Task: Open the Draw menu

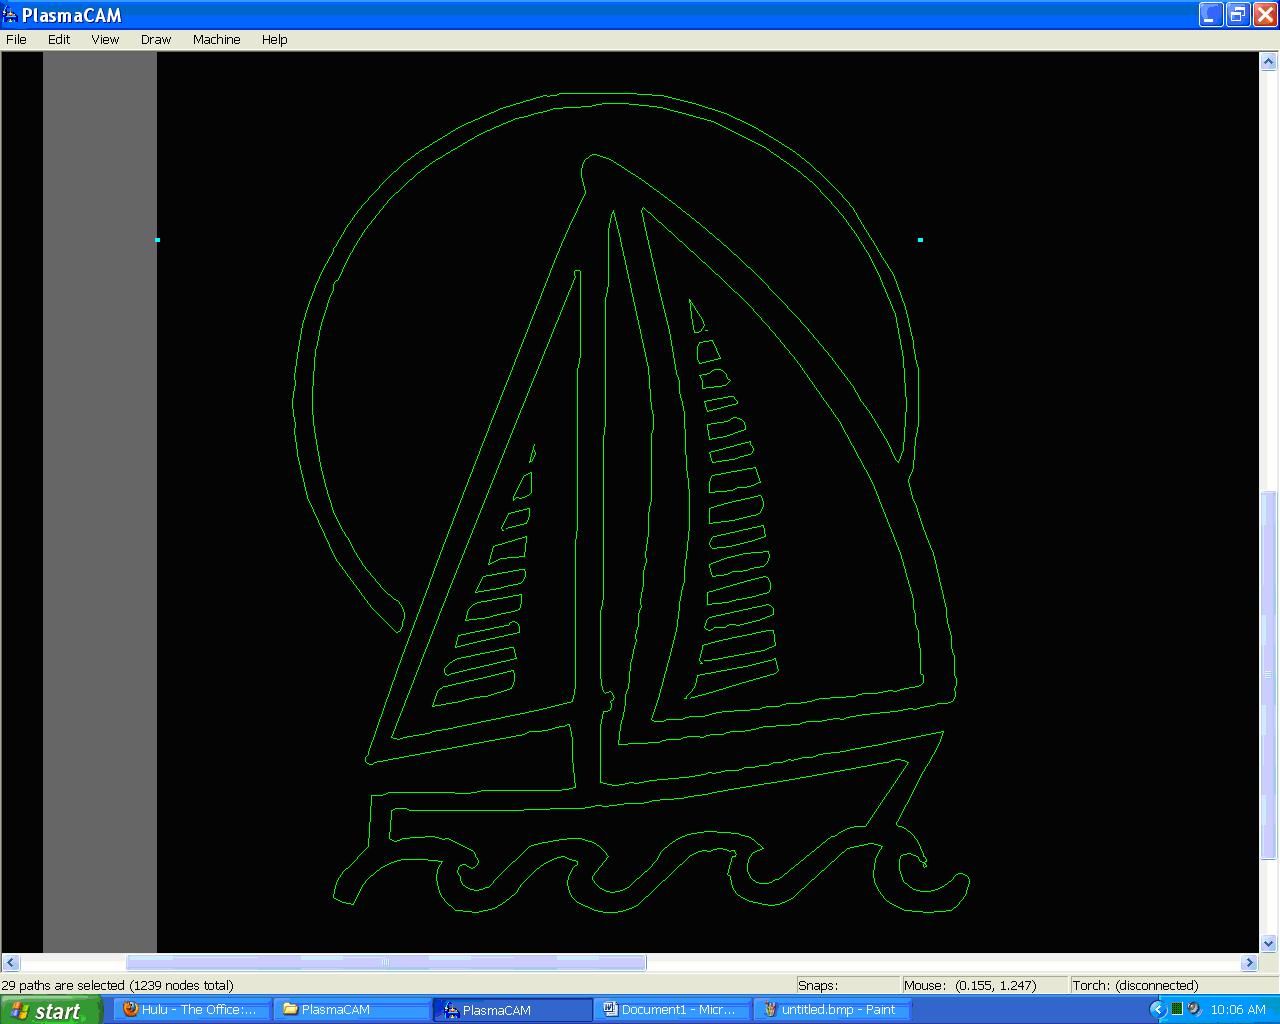Action: tap(155, 39)
